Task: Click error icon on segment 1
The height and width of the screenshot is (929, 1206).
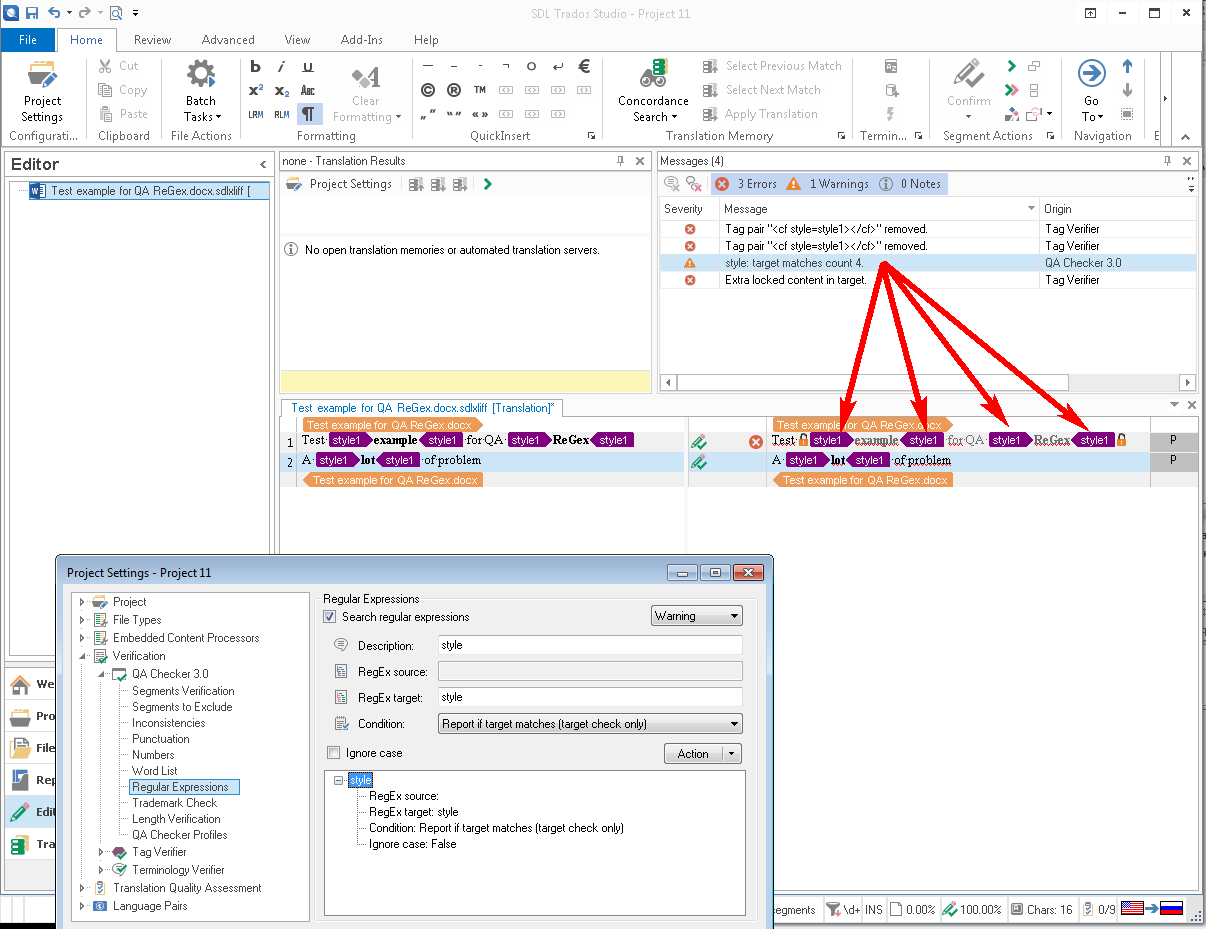Action: click(756, 441)
